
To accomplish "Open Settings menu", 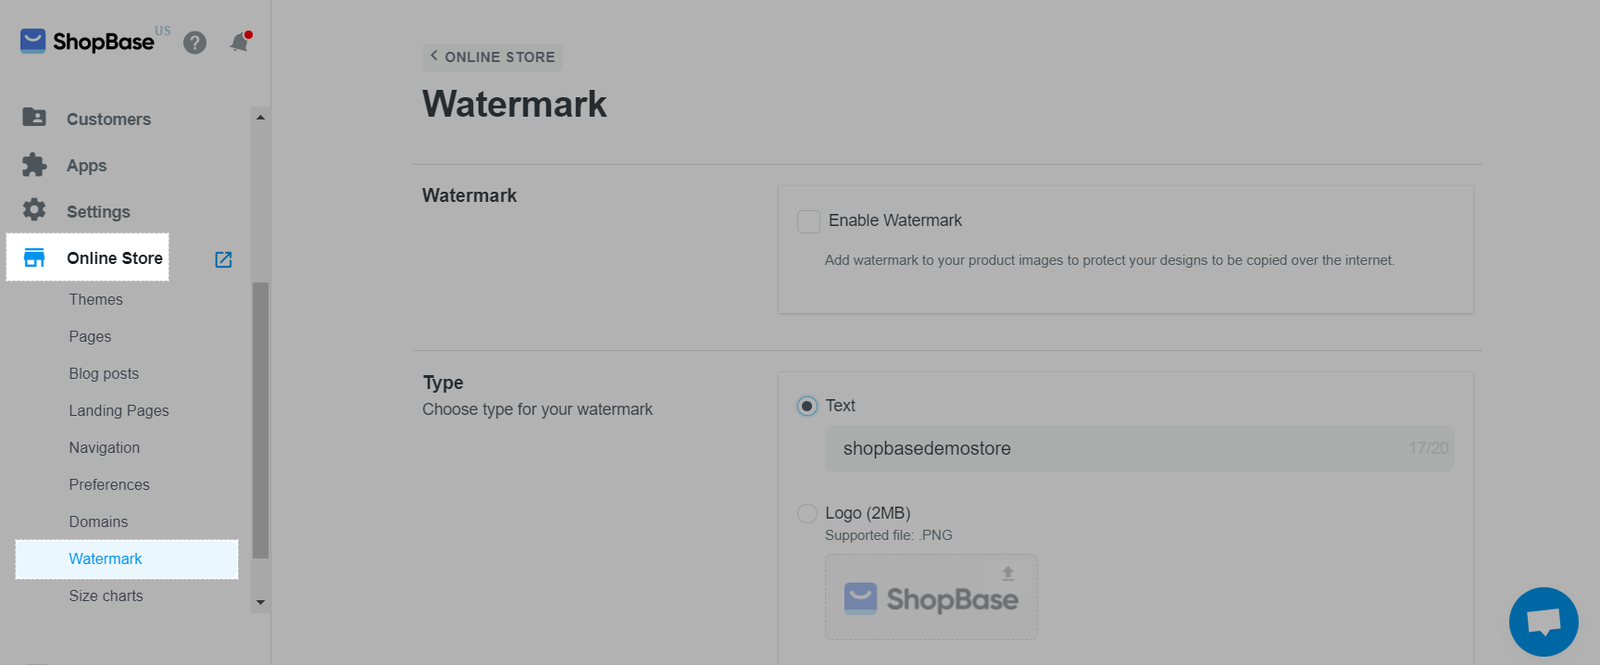I will click(x=98, y=212).
